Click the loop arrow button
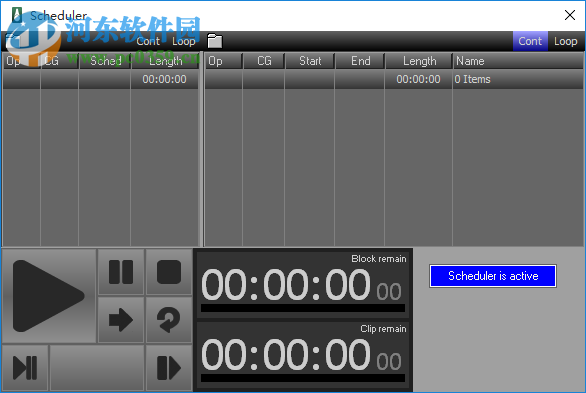Screen dimensions: 586x393 (x=169, y=320)
